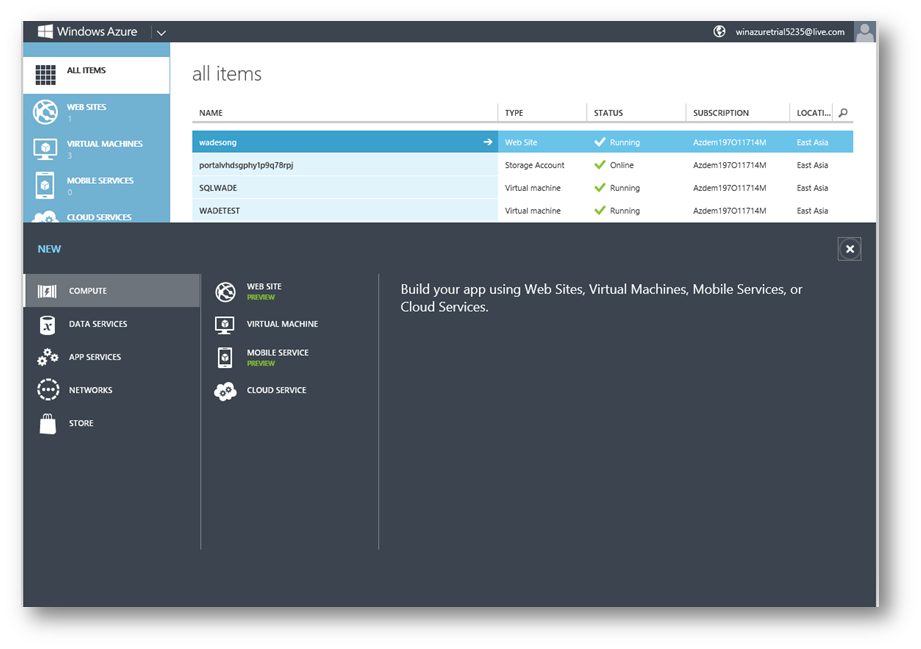Click the search magnifier icon
Image resolution: width=921 pixels, height=649 pixels.
[x=843, y=113]
